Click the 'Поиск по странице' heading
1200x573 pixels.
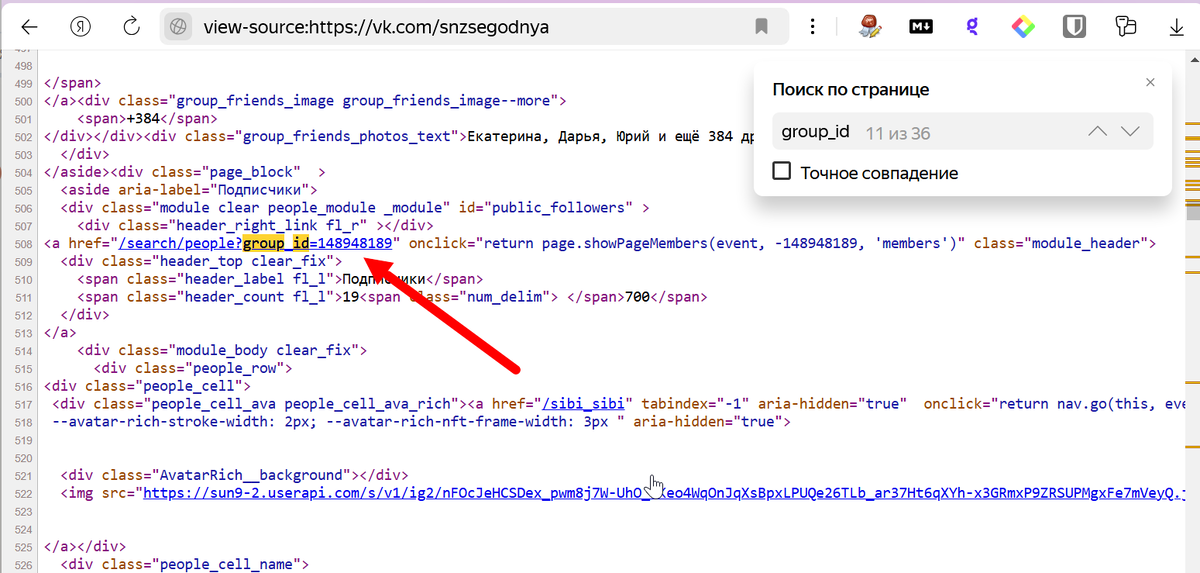tap(851, 89)
